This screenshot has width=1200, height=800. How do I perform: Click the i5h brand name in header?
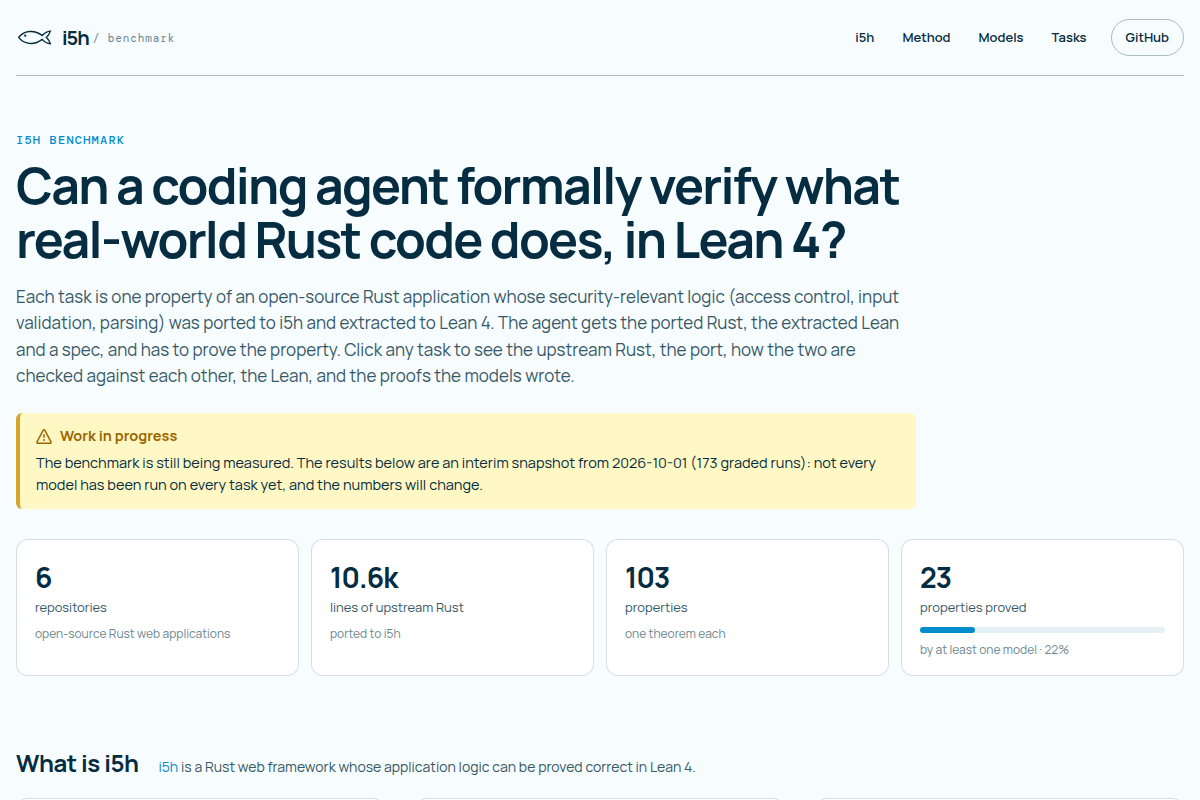pos(75,38)
